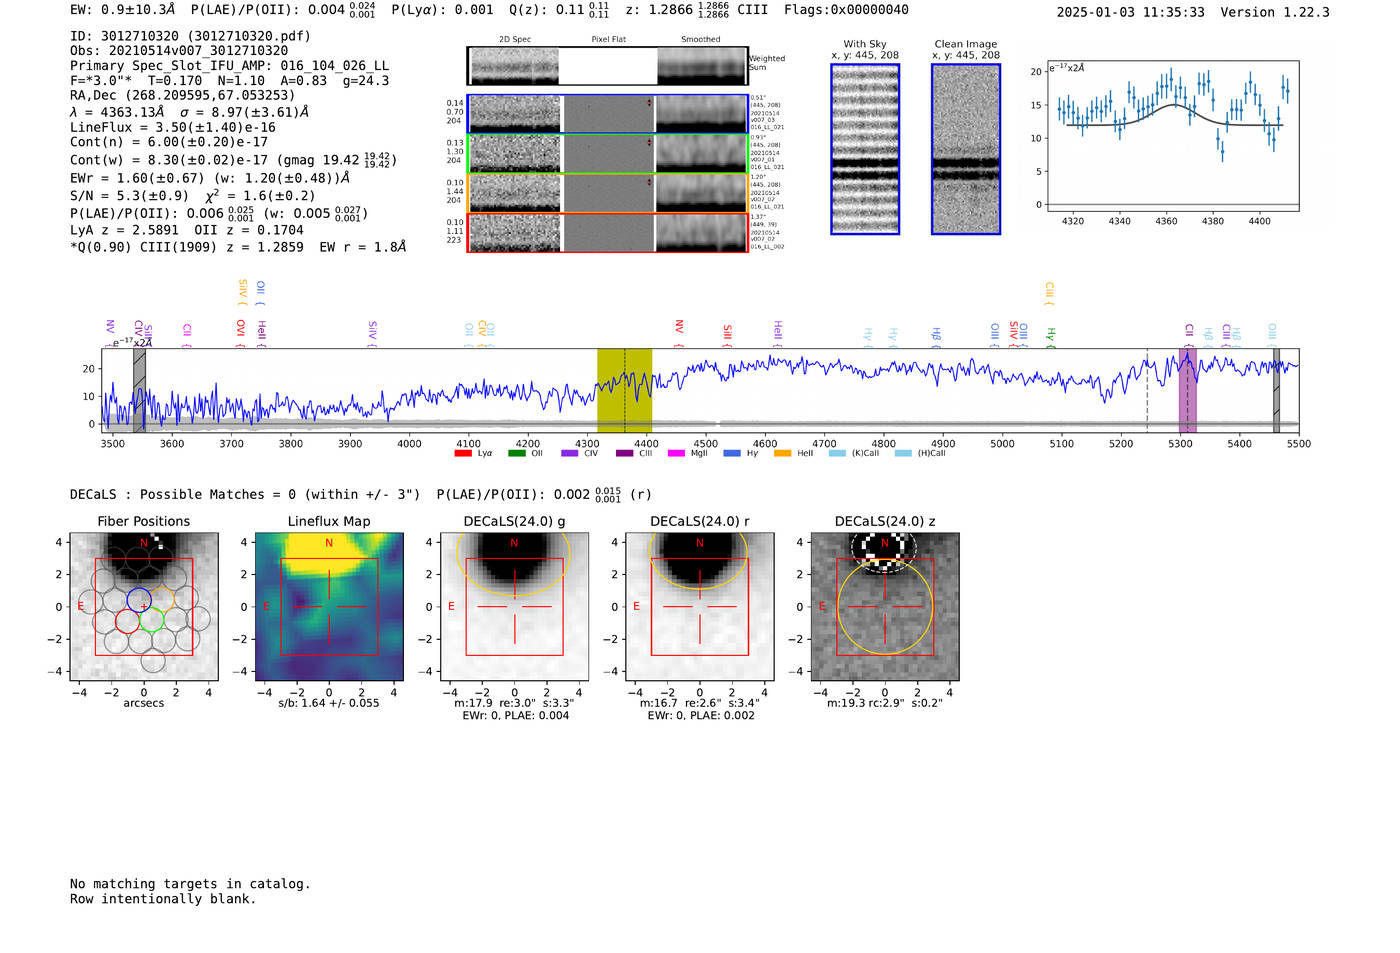The width and height of the screenshot is (1400, 953).
Task: Click the *Q(0.90) CIII(1909) z = 1.2859 line
Action: (238, 247)
